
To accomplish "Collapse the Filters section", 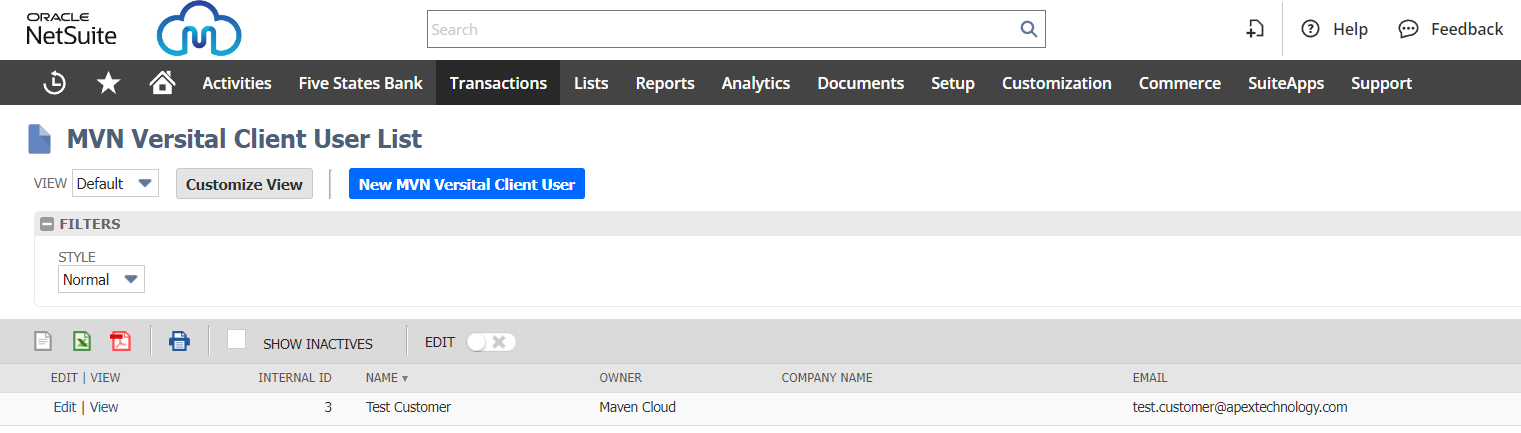I will [x=47, y=225].
